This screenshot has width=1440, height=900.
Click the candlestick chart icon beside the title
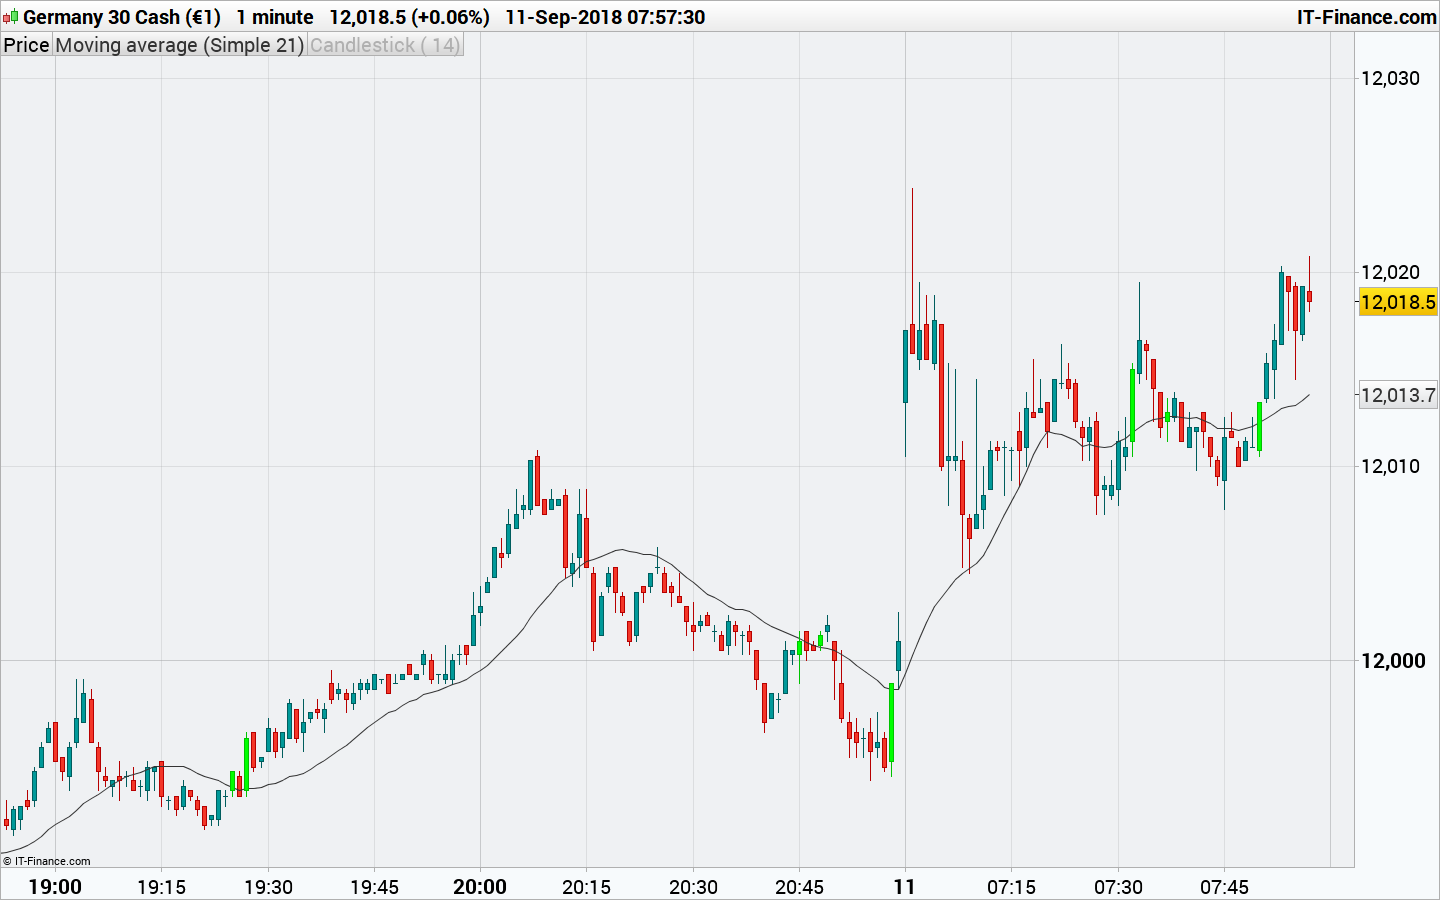click(x=11, y=17)
